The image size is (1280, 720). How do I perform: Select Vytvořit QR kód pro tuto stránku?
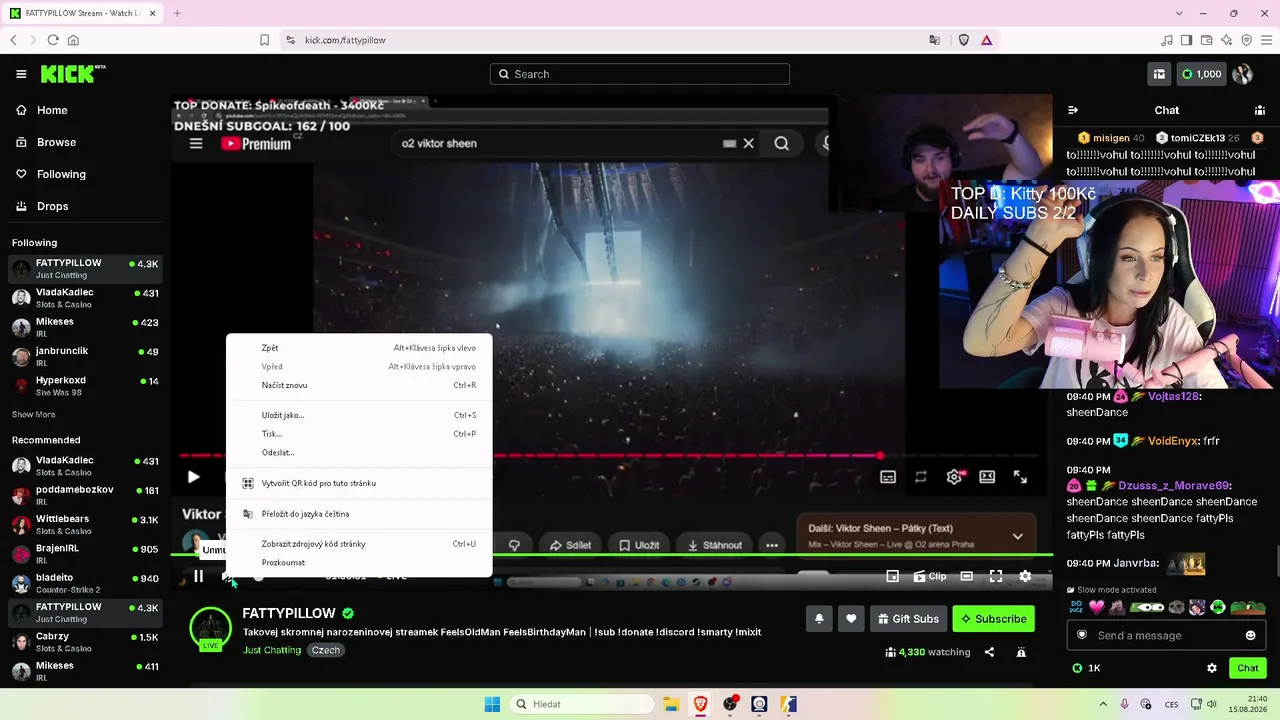(x=359, y=483)
